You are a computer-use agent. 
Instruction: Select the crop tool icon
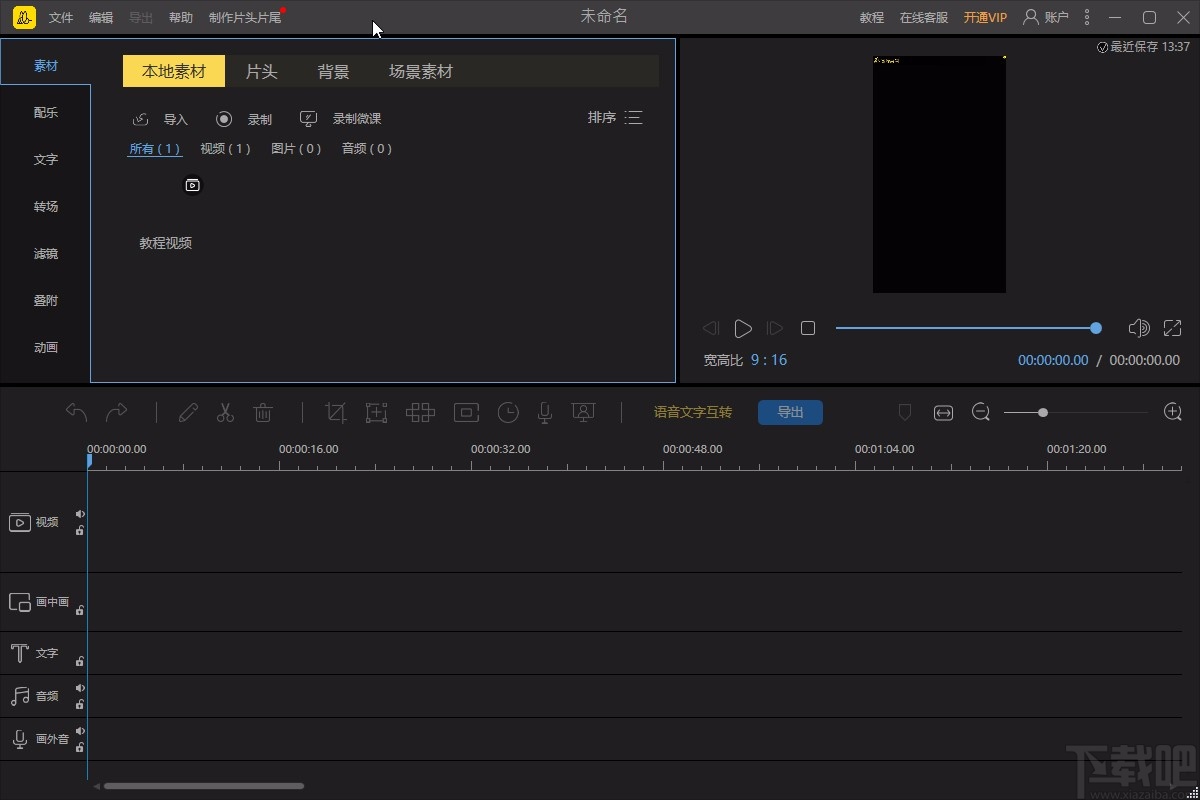coord(336,412)
